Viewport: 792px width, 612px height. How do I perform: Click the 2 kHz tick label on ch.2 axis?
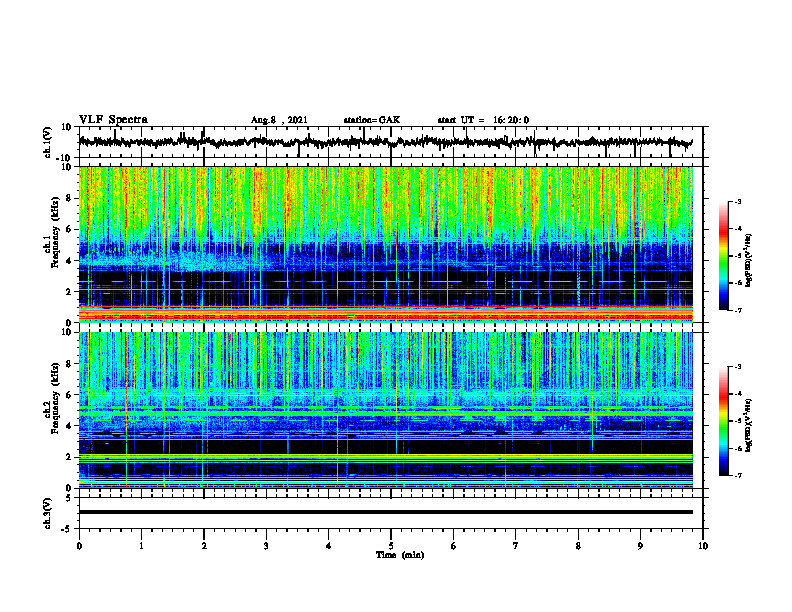point(70,457)
